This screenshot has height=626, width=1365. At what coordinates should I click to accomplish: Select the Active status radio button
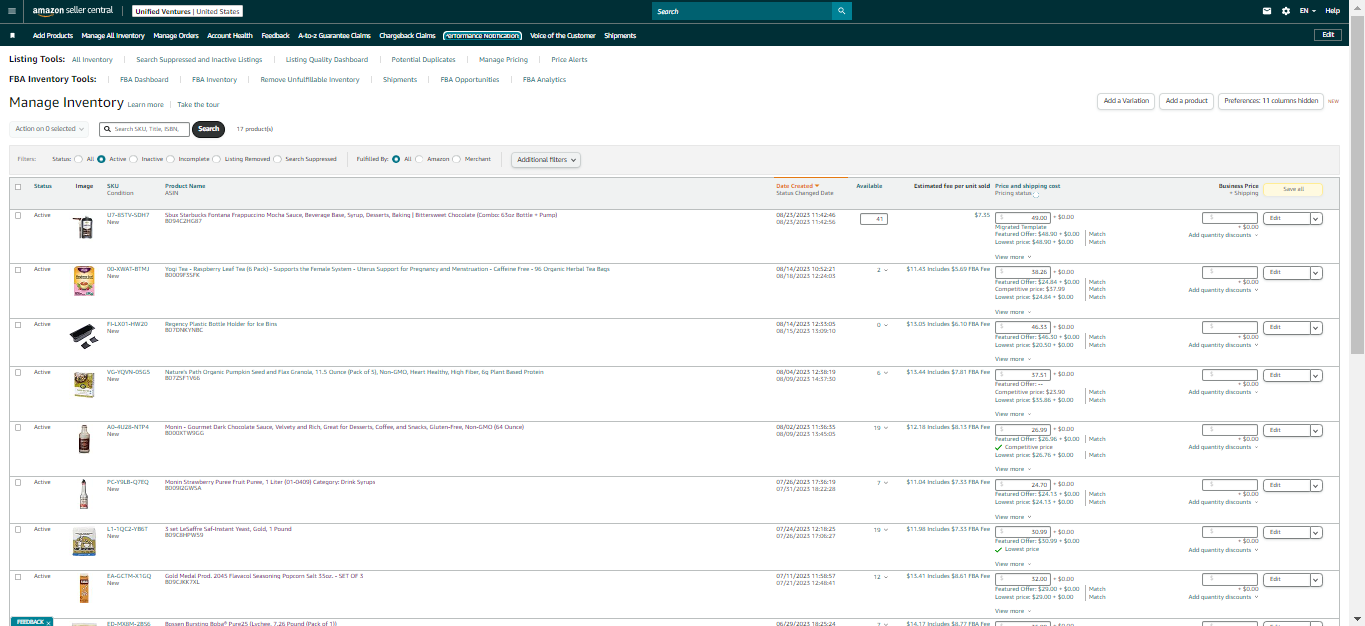[x=101, y=159]
